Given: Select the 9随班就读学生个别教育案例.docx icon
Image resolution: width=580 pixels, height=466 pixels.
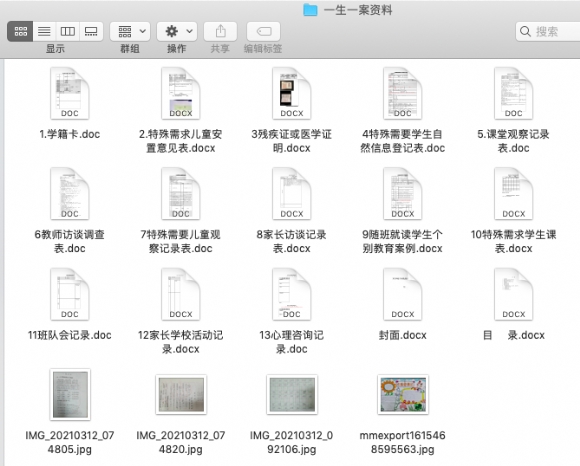Looking at the screenshot, I should coord(402,194).
